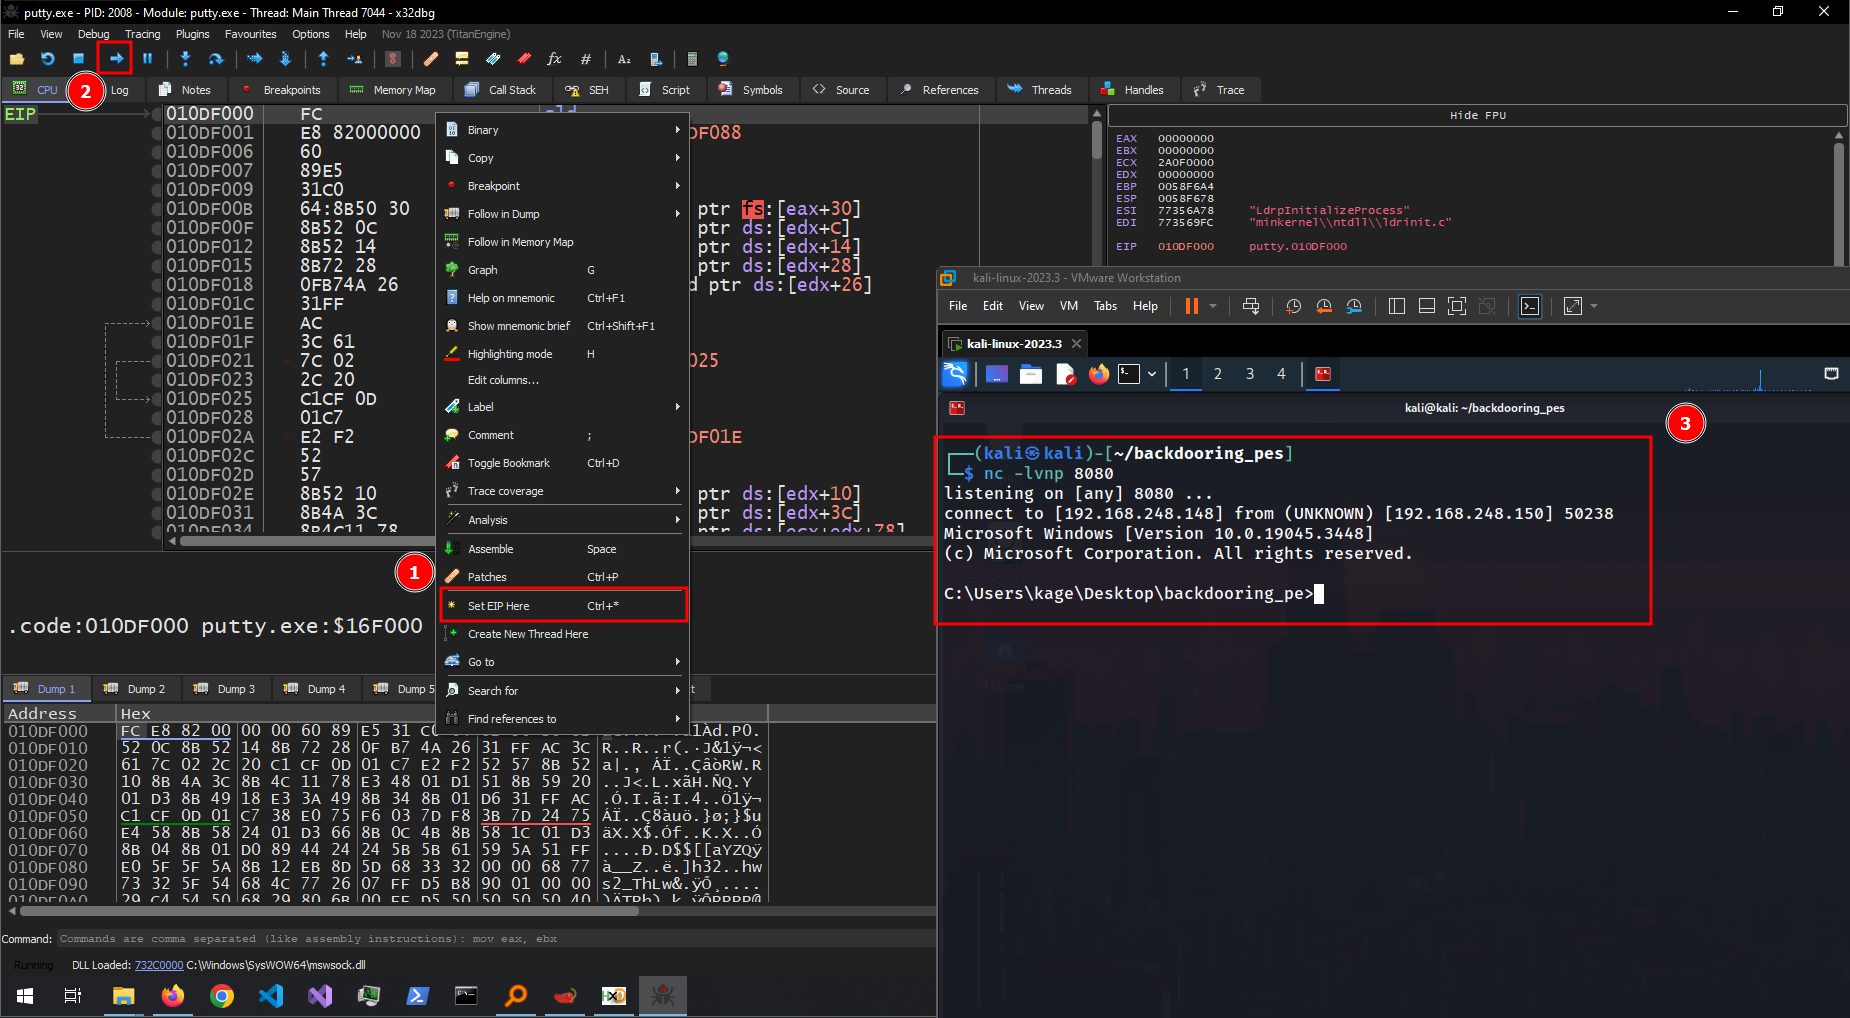Take a VMware snapshot with the clock-plus icon
The height and width of the screenshot is (1018, 1850).
click(1293, 306)
